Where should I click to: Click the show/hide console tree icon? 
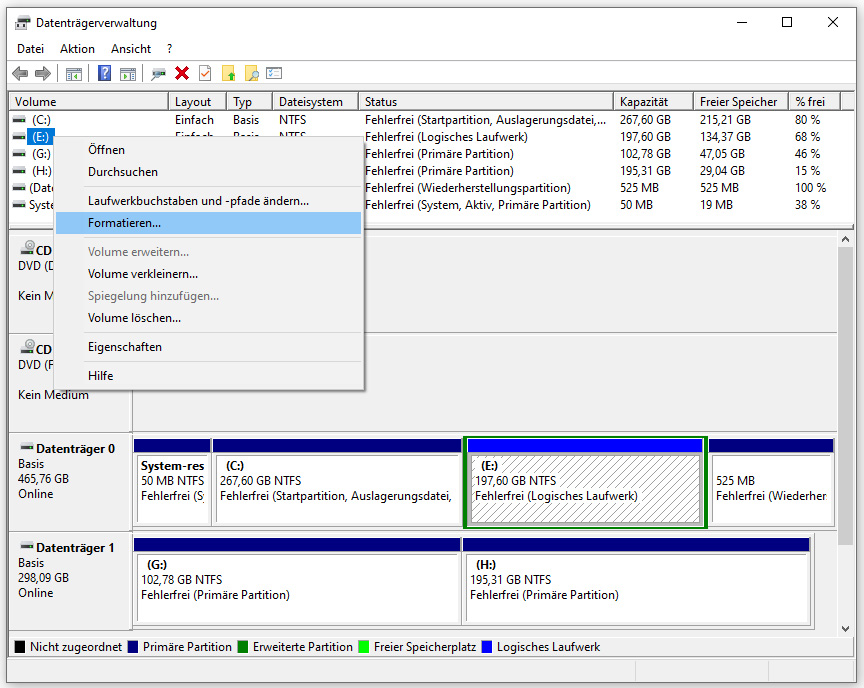pyautogui.click(x=74, y=73)
